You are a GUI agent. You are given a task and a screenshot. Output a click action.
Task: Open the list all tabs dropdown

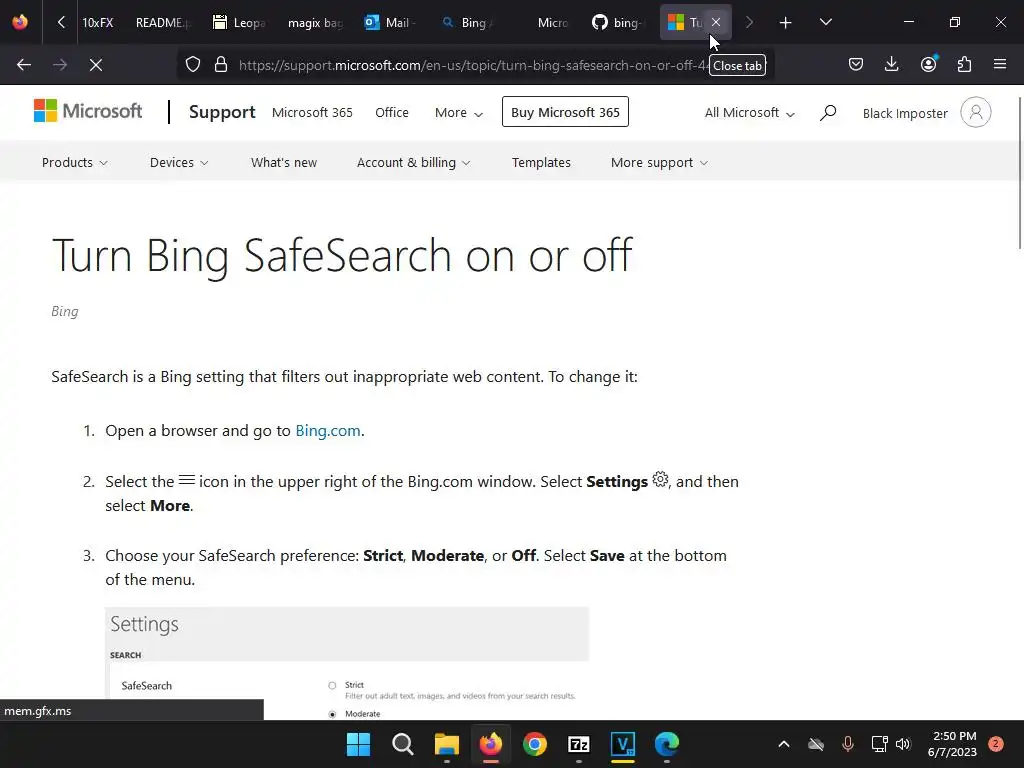click(x=825, y=22)
